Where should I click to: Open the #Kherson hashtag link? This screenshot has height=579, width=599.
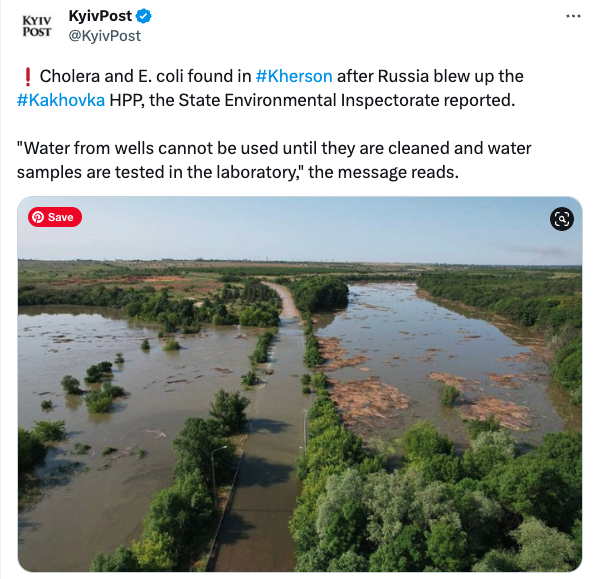294,76
